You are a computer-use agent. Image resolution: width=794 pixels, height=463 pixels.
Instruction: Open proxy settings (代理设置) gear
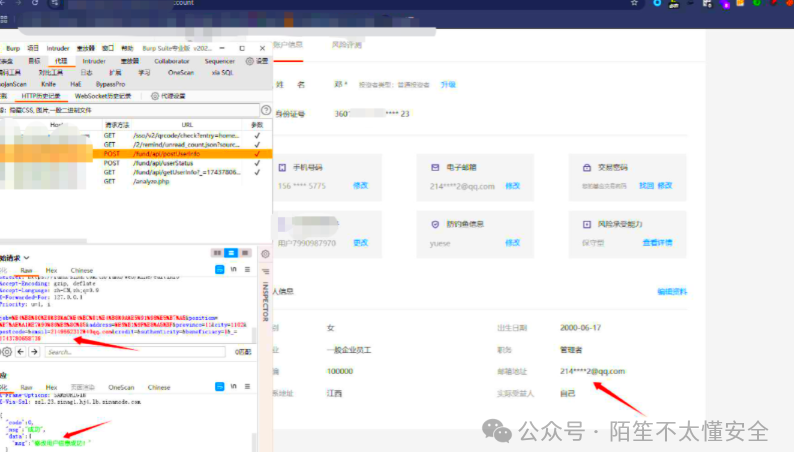pyautogui.click(x=155, y=96)
